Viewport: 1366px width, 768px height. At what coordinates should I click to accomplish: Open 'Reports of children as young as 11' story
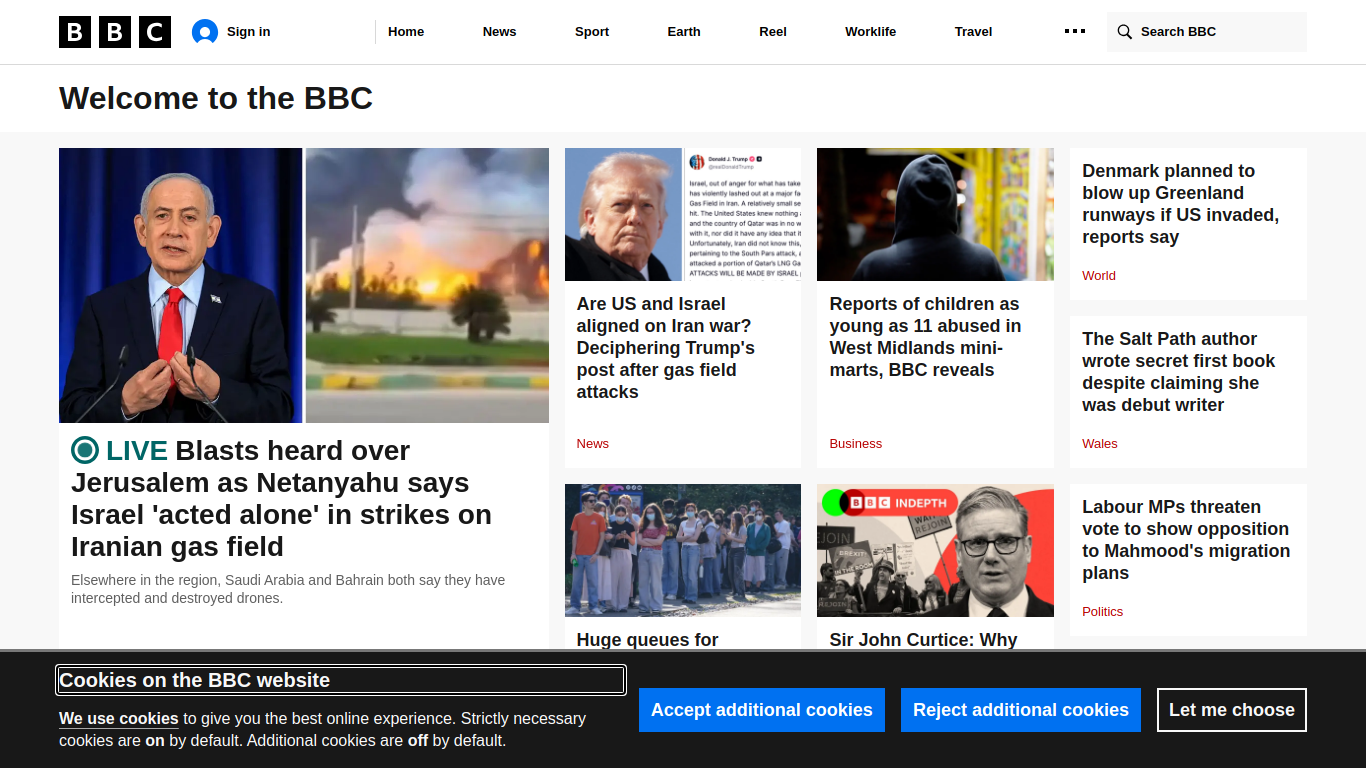tap(925, 337)
